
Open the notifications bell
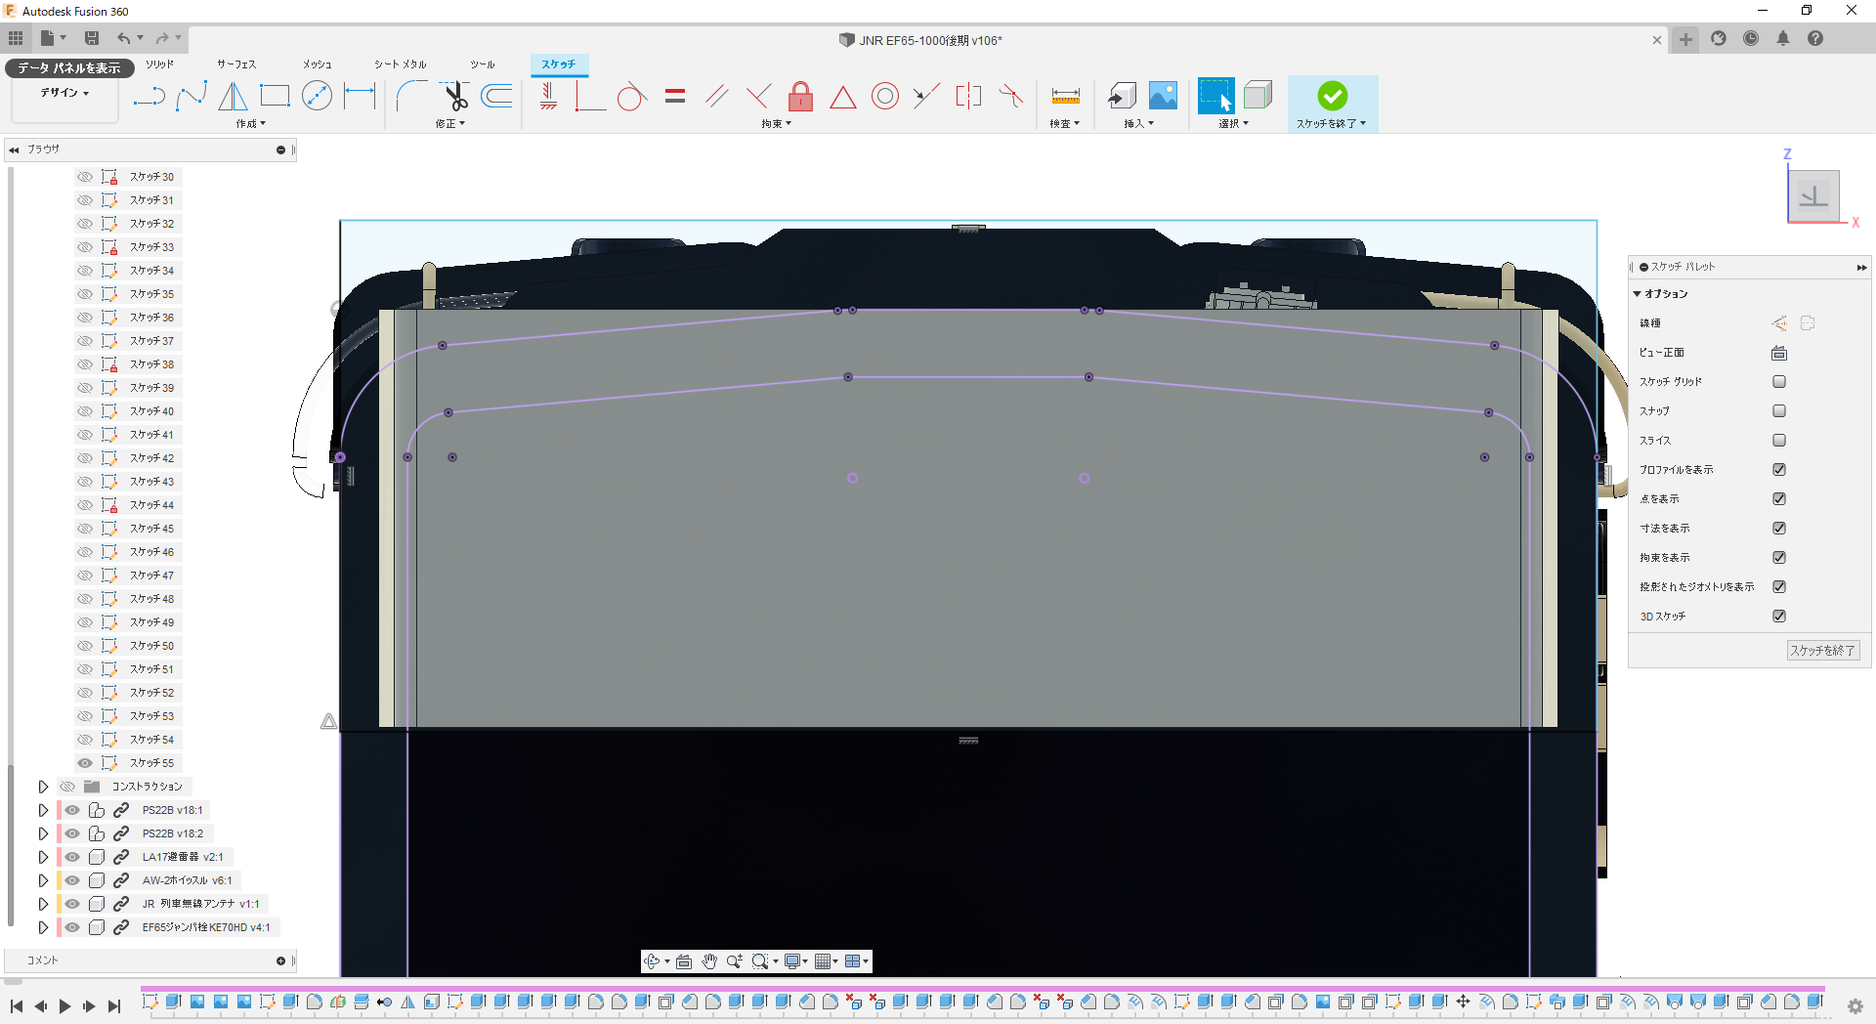(x=1783, y=39)
